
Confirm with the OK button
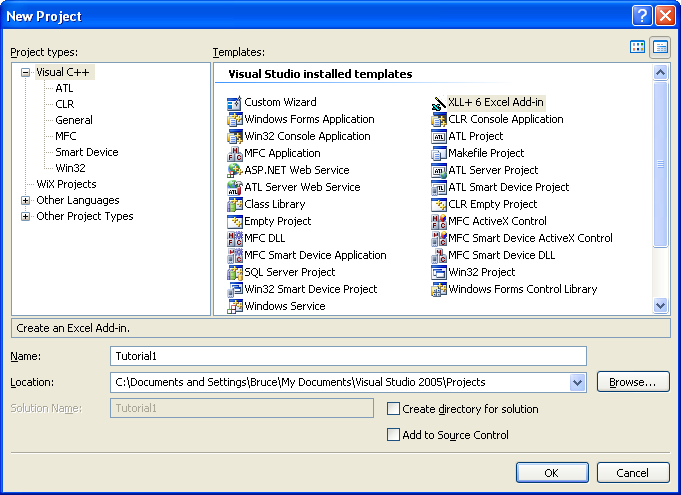point(552,472)
